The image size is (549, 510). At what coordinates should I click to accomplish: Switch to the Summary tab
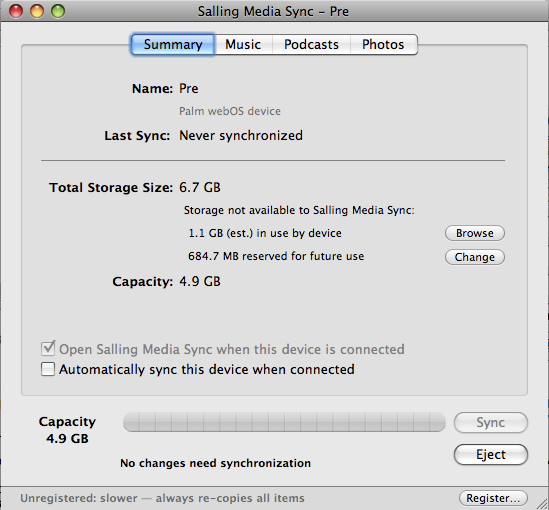pyautogui.click(x=173, y=44)
